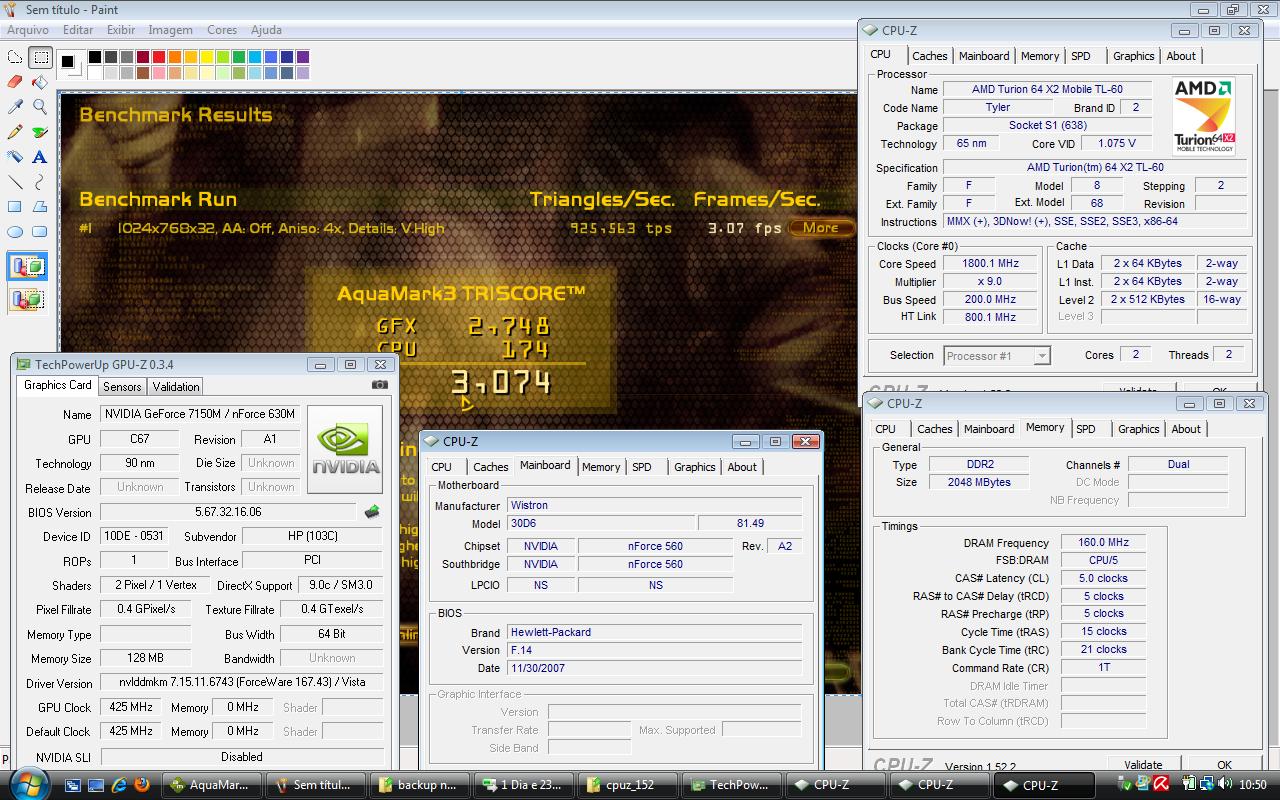Click the AMD Turion logo in CPU-Z
Image resolution: width=1280 pixels, height=800 pixels.
pos(1204,116)
